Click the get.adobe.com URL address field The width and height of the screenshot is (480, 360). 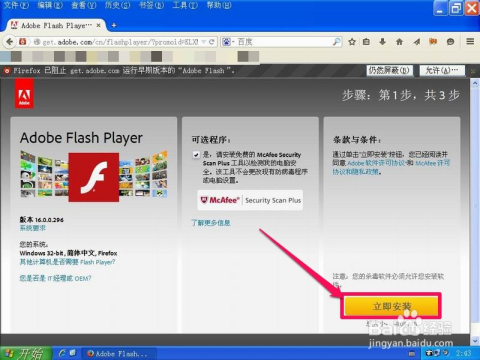120,42
